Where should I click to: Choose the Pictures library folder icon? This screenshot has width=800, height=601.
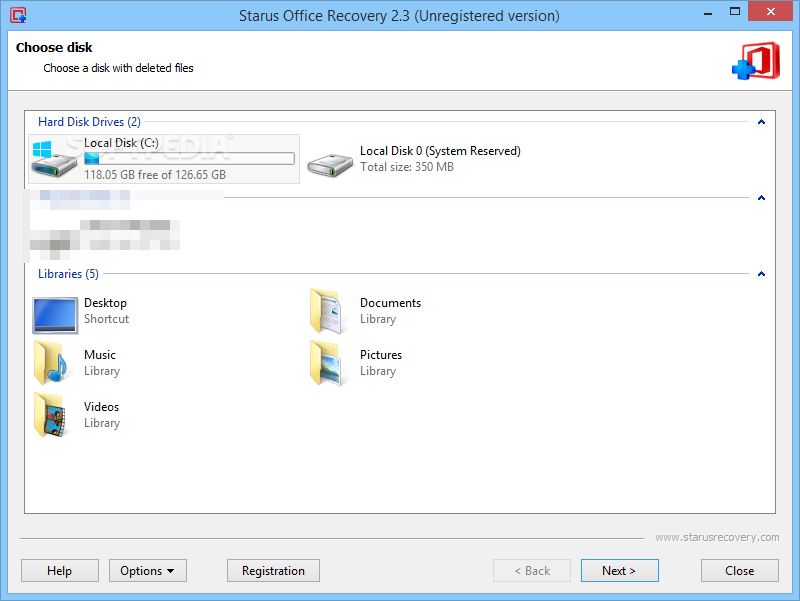[326, 363]
